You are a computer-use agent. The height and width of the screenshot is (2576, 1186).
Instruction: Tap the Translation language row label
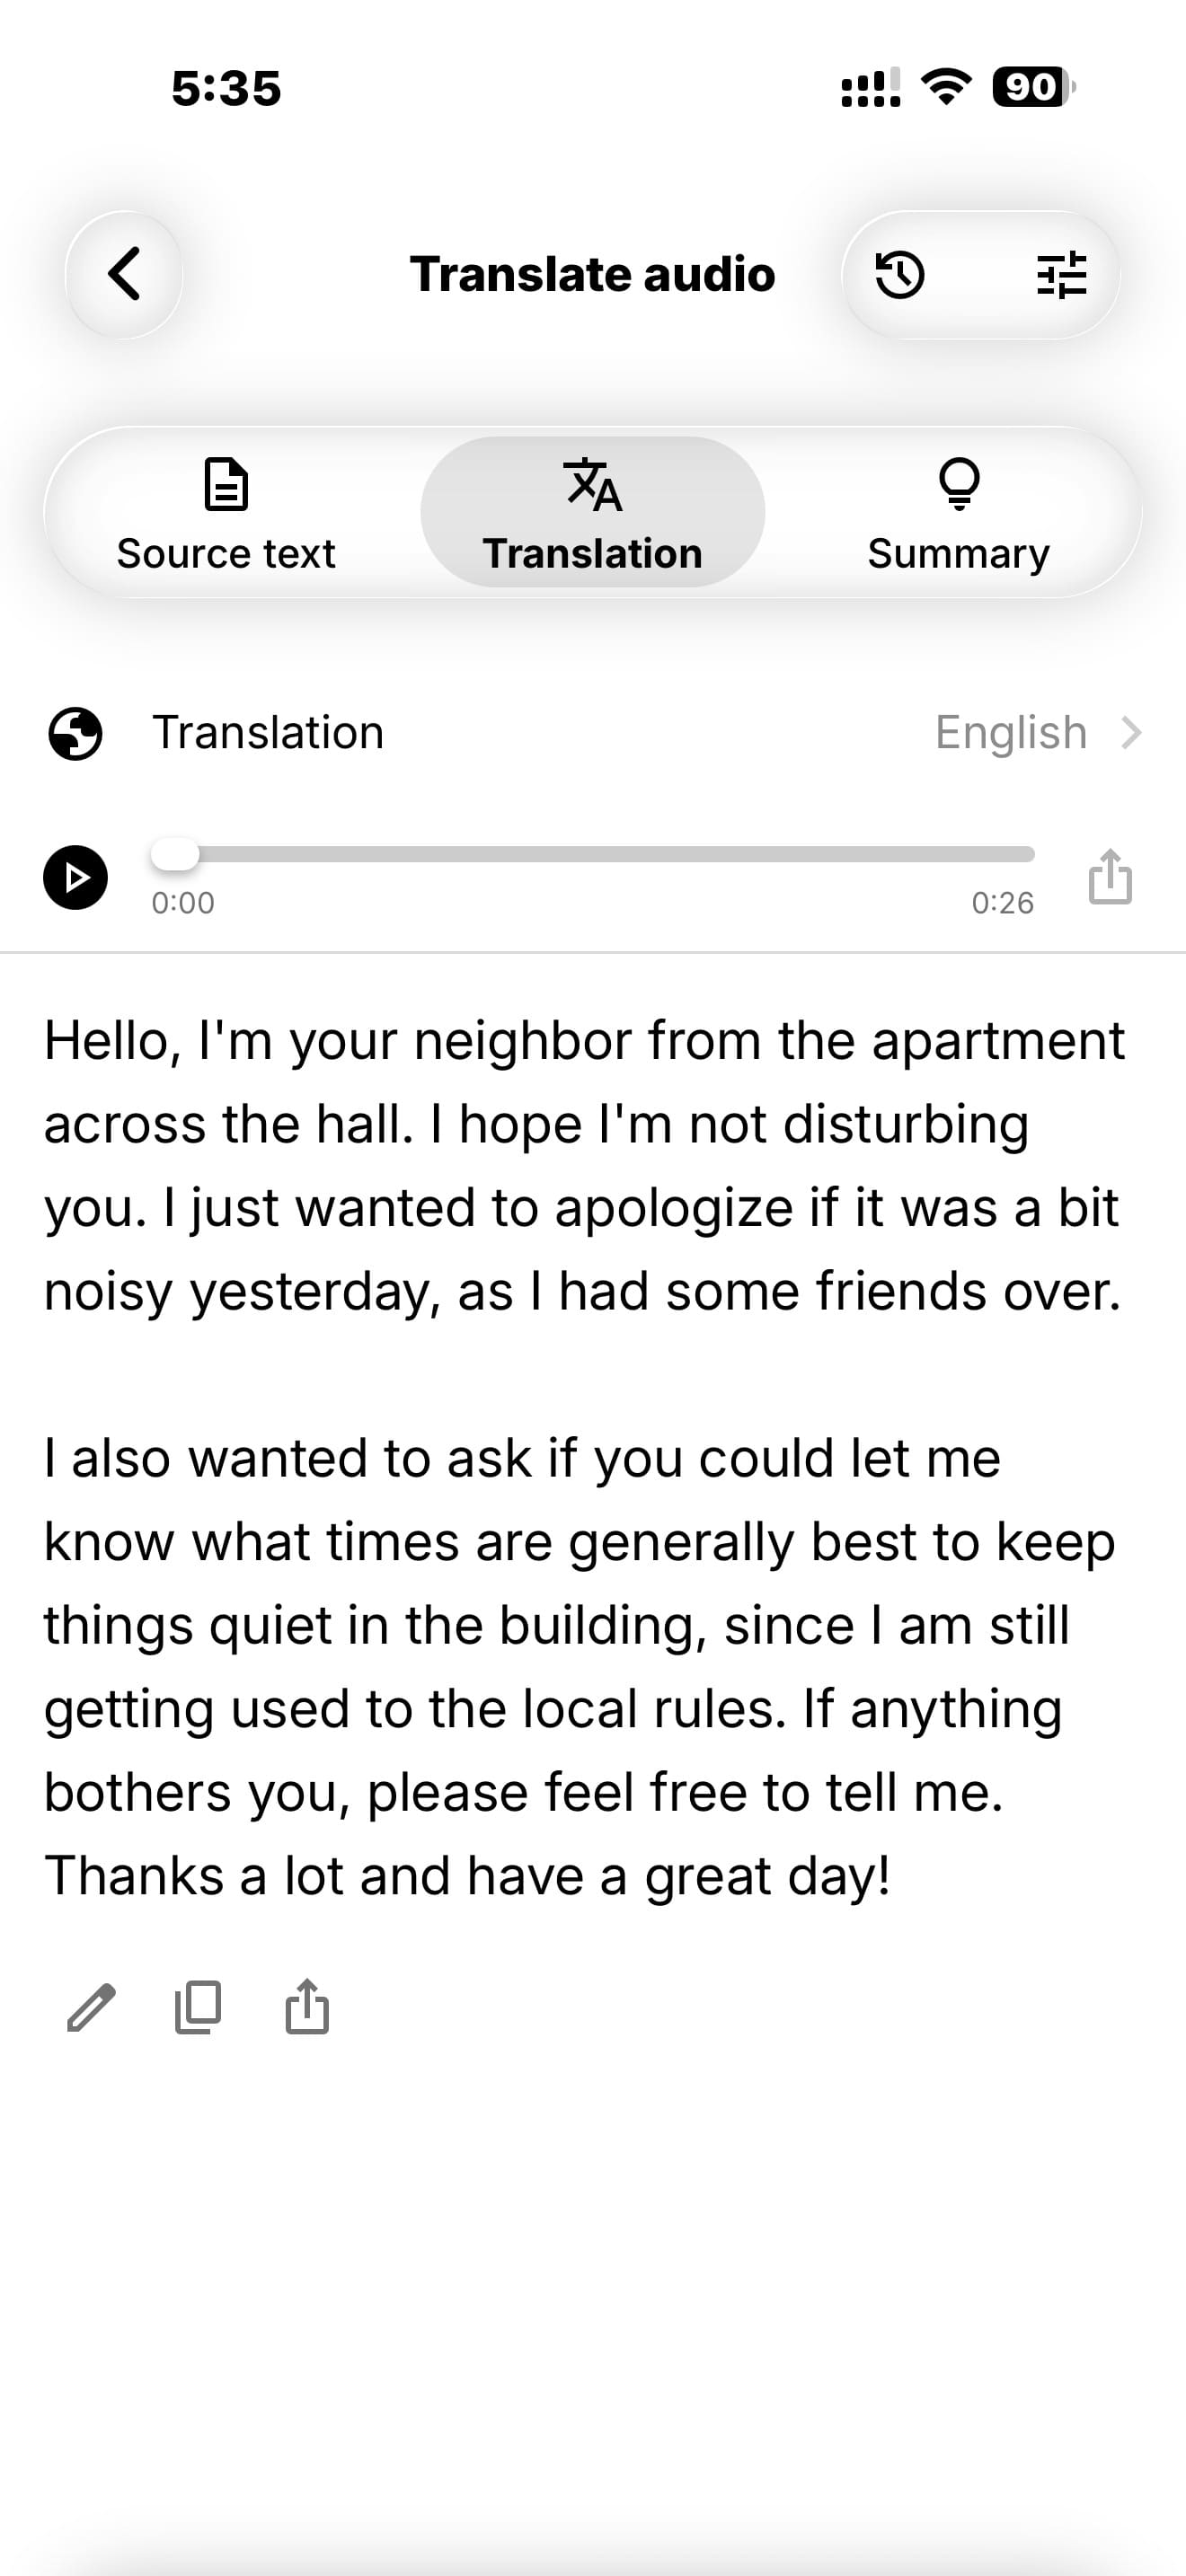pyautogui.click(x=268, y=733)
